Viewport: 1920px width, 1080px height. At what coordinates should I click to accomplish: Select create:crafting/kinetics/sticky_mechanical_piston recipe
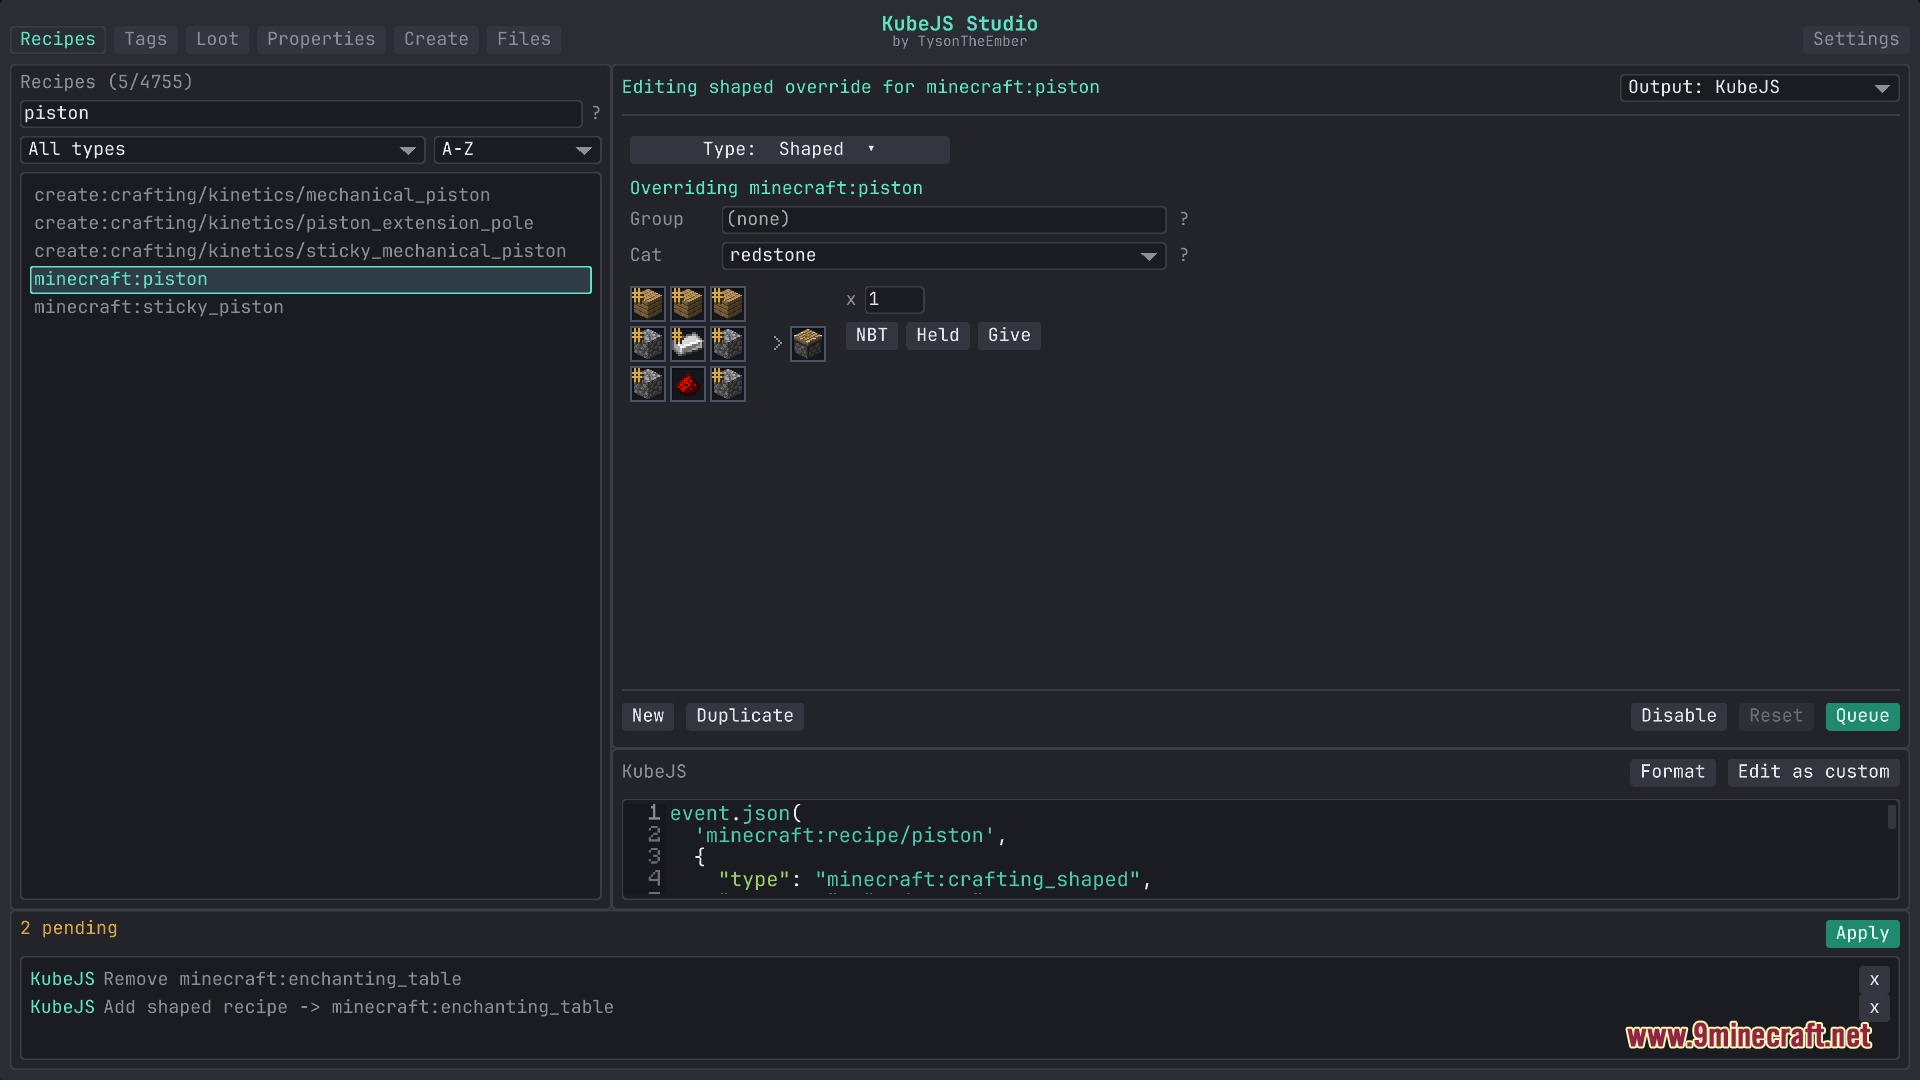click(x=311, y=251)
